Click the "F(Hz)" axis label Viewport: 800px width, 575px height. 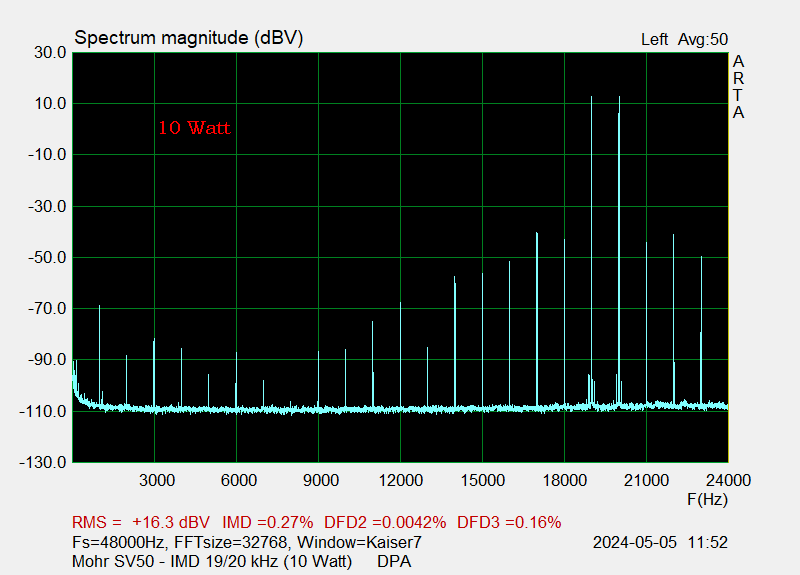tap(707, 498)
